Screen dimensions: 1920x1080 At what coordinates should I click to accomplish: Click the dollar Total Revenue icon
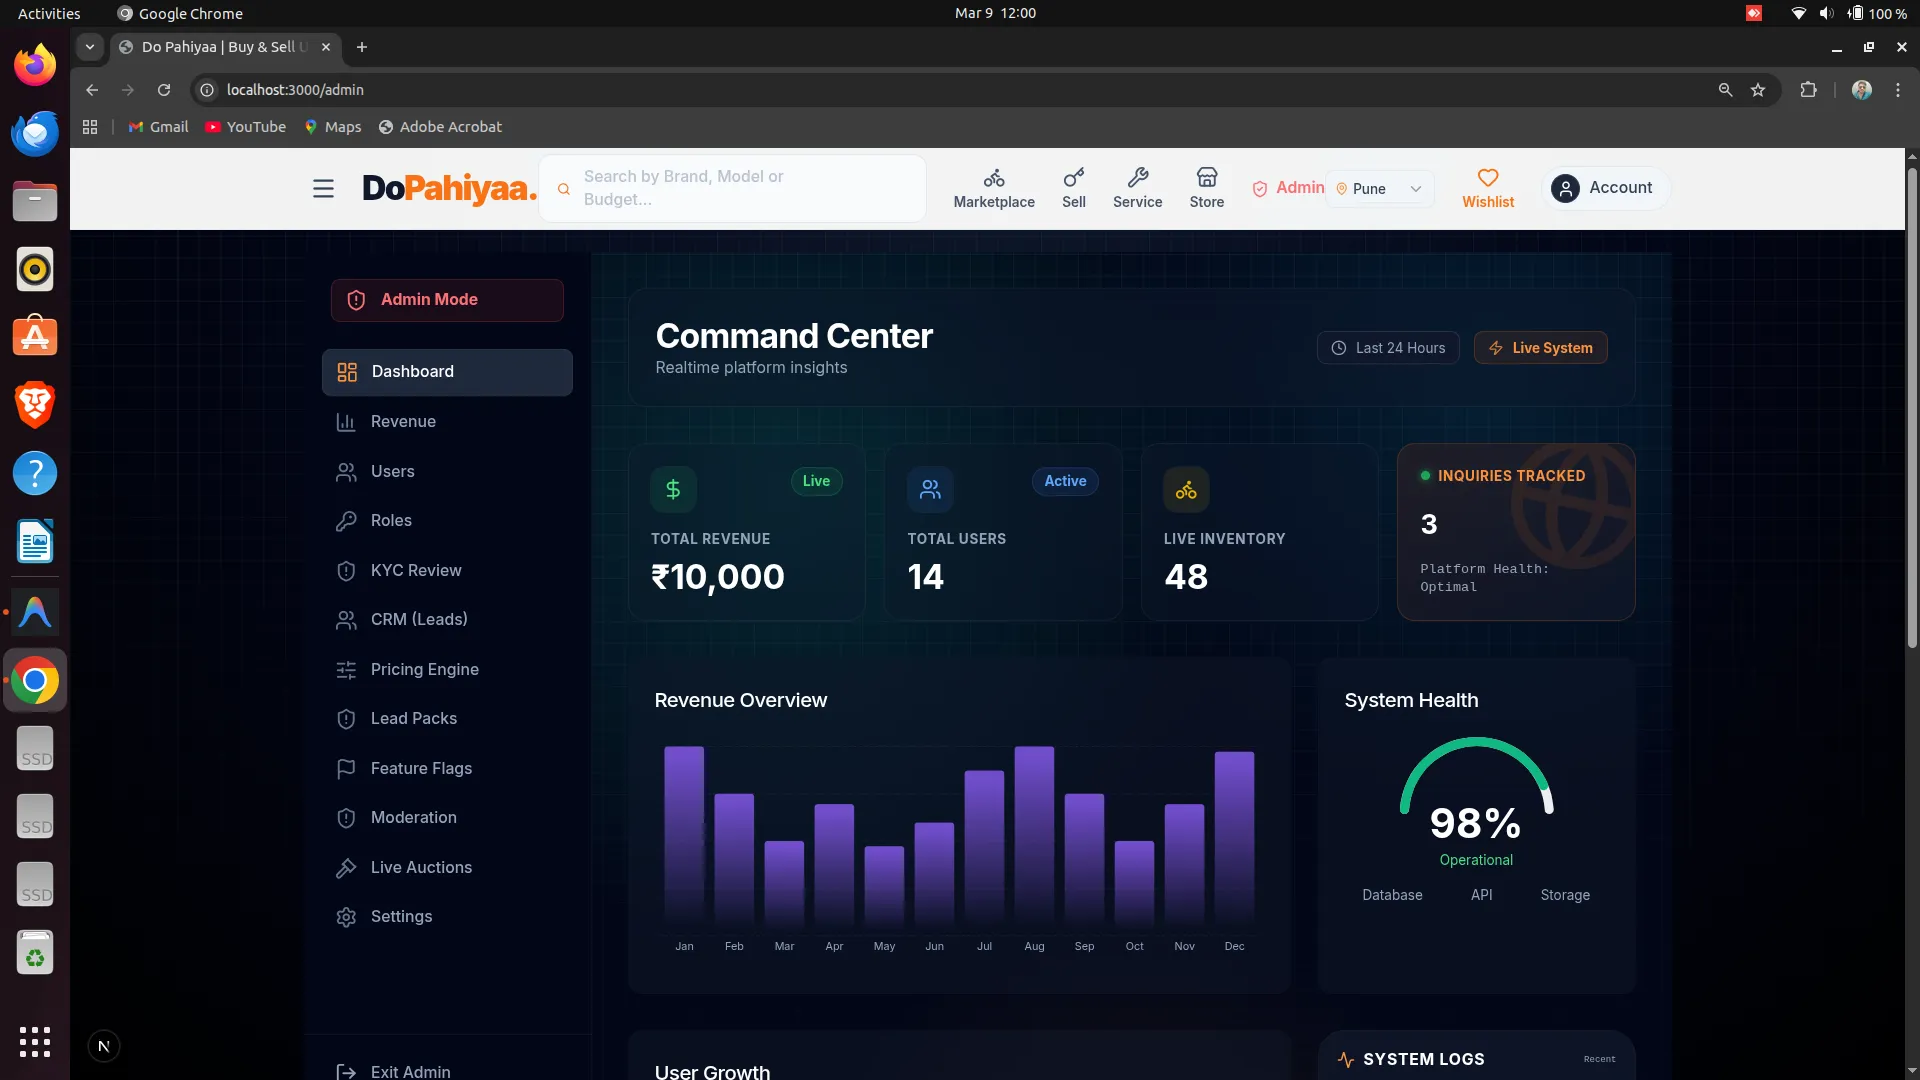(x=673, y=489)
